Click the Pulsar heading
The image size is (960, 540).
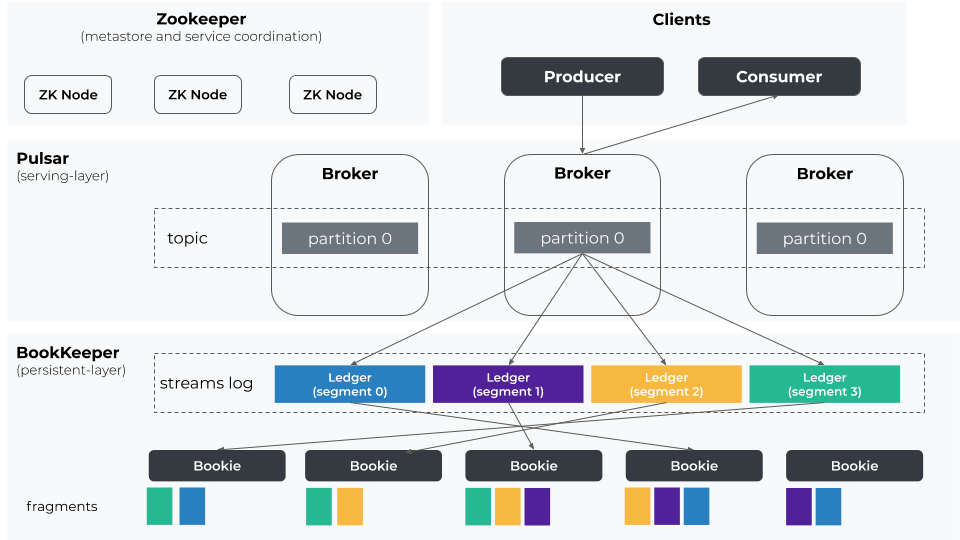tap(42, 159)
